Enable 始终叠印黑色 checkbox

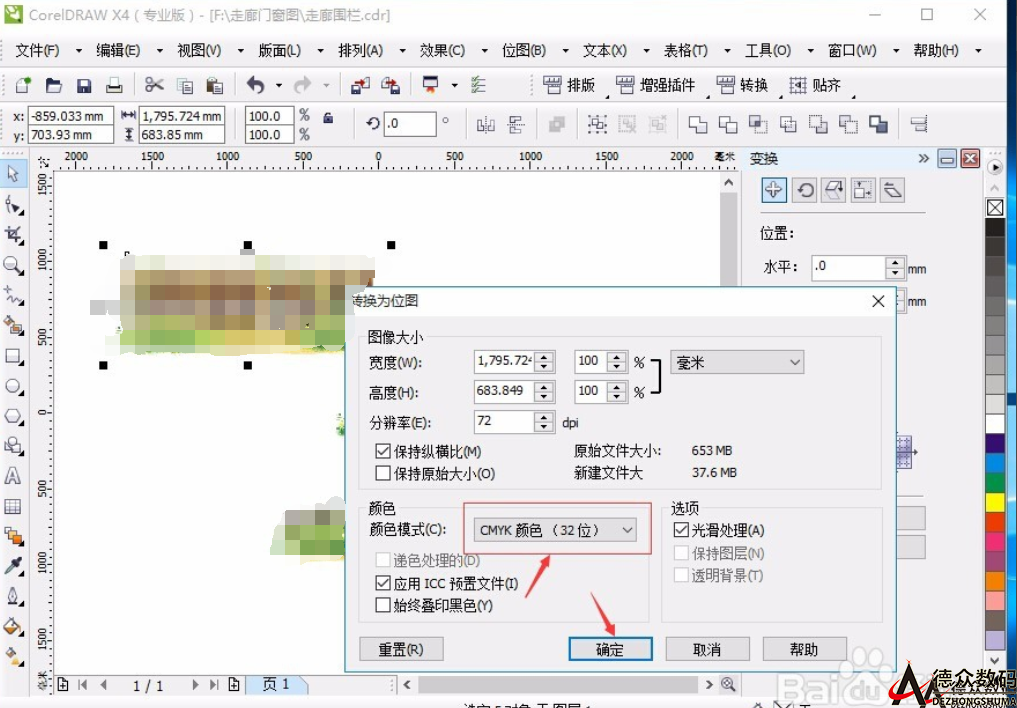[x=382, y=606]
